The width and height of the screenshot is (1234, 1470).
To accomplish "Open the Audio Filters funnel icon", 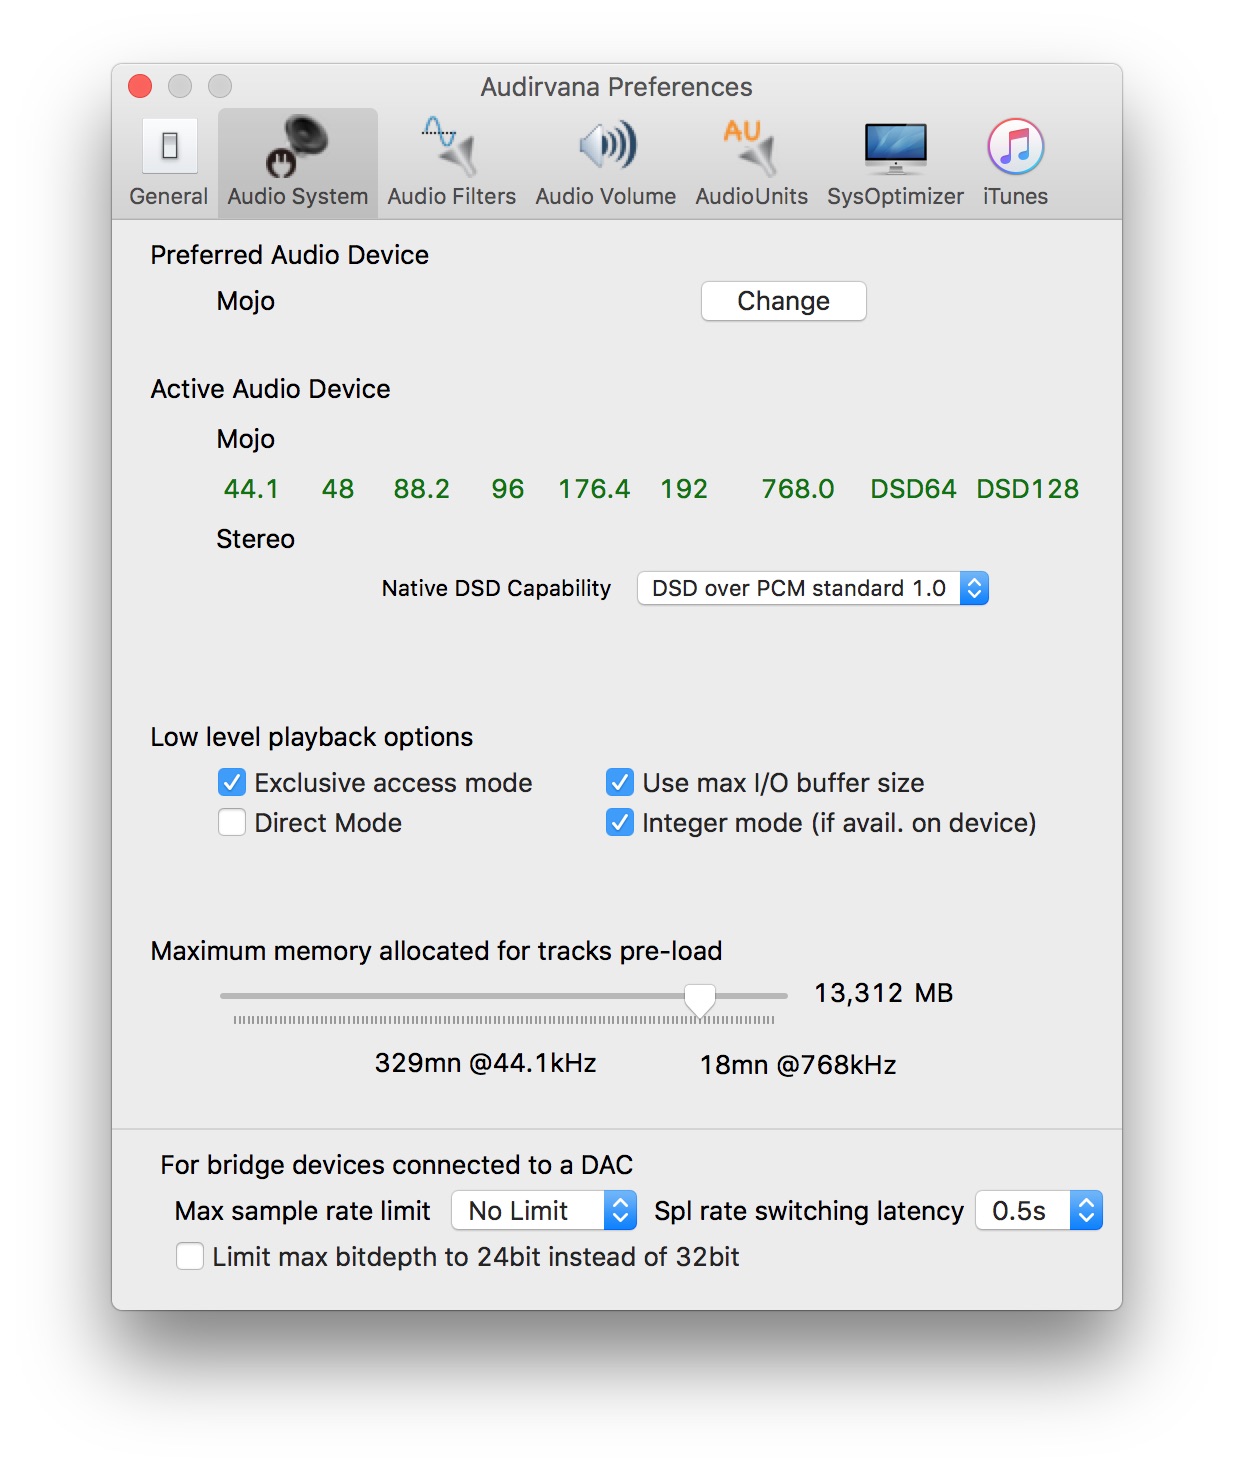I will point(451,146).
